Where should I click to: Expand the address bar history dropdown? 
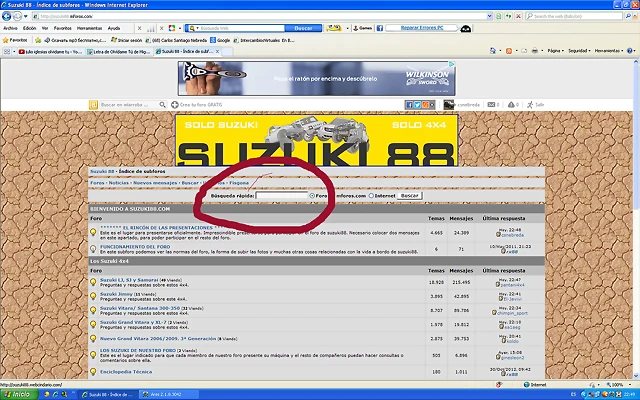489,16
